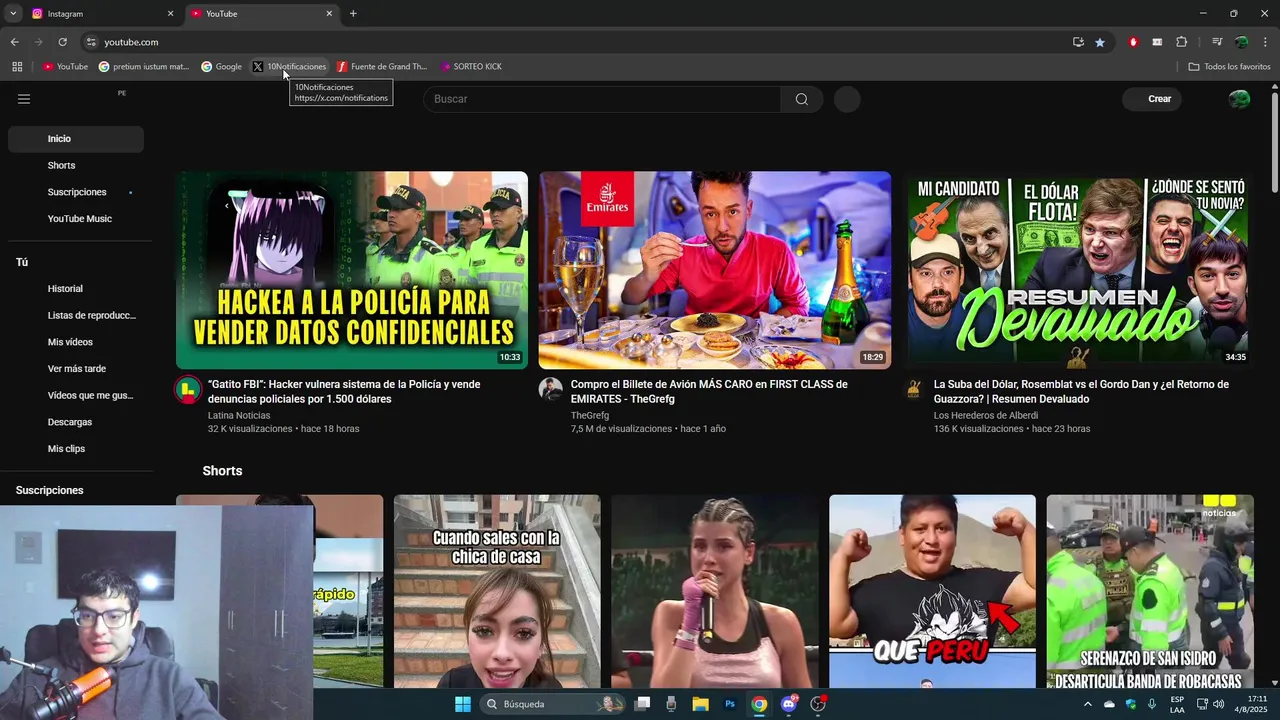Click the Crear button
The width and height of the screenshot is (1280, 720).
(1152, 99)
